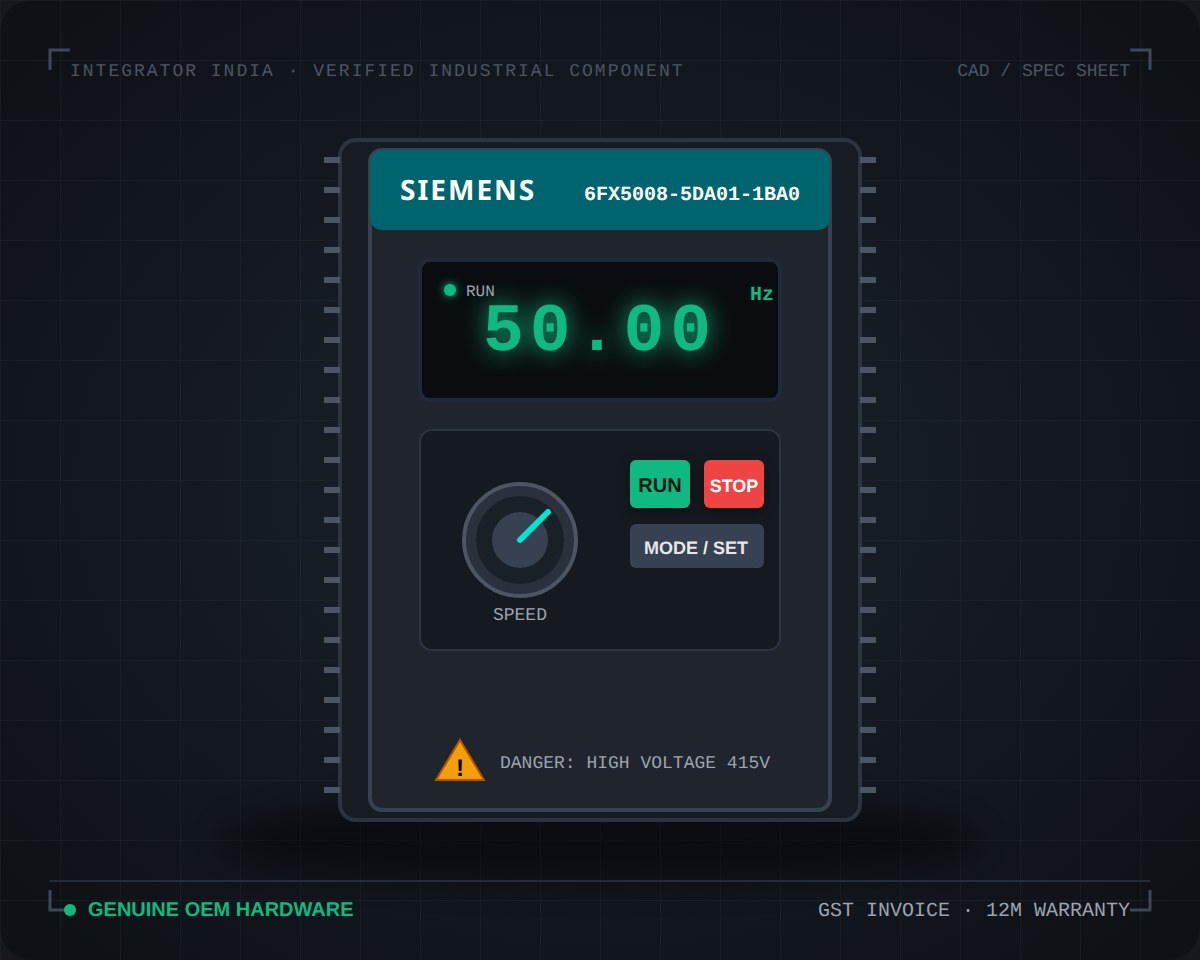
Task: Click the 50.00 frequency readout
Action: coord(598,330)
